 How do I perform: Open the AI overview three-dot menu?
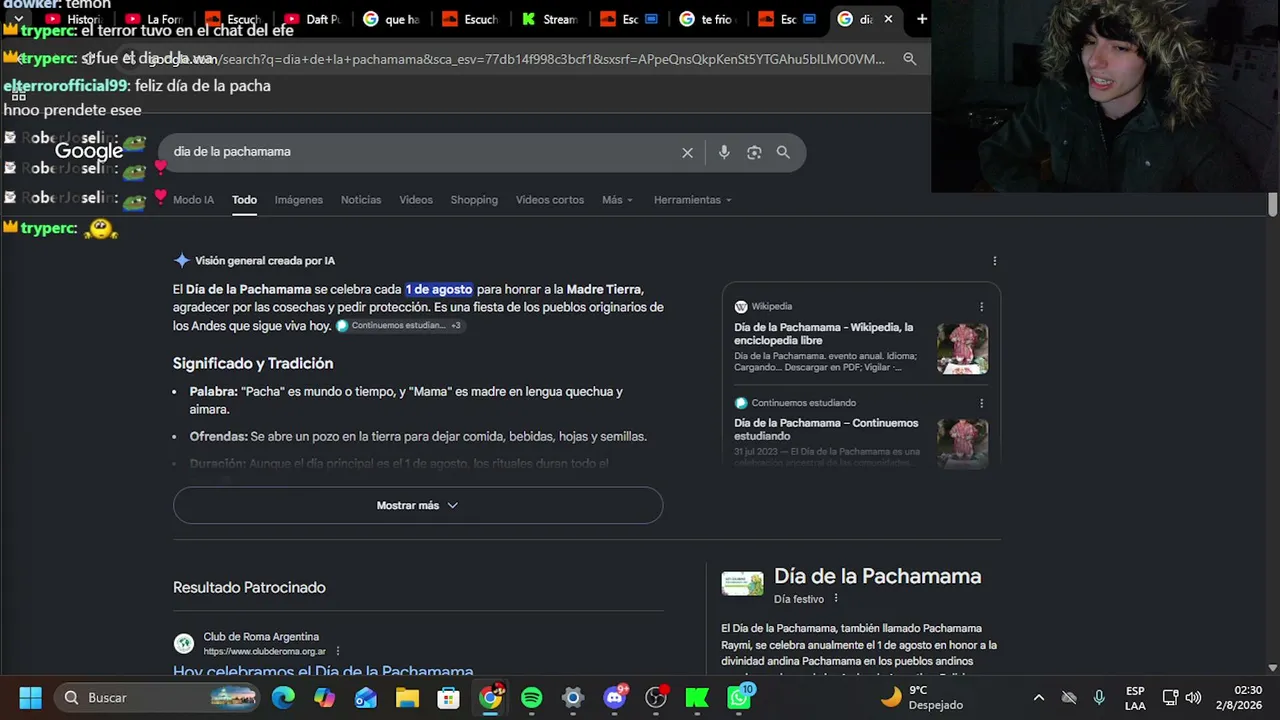994,261
